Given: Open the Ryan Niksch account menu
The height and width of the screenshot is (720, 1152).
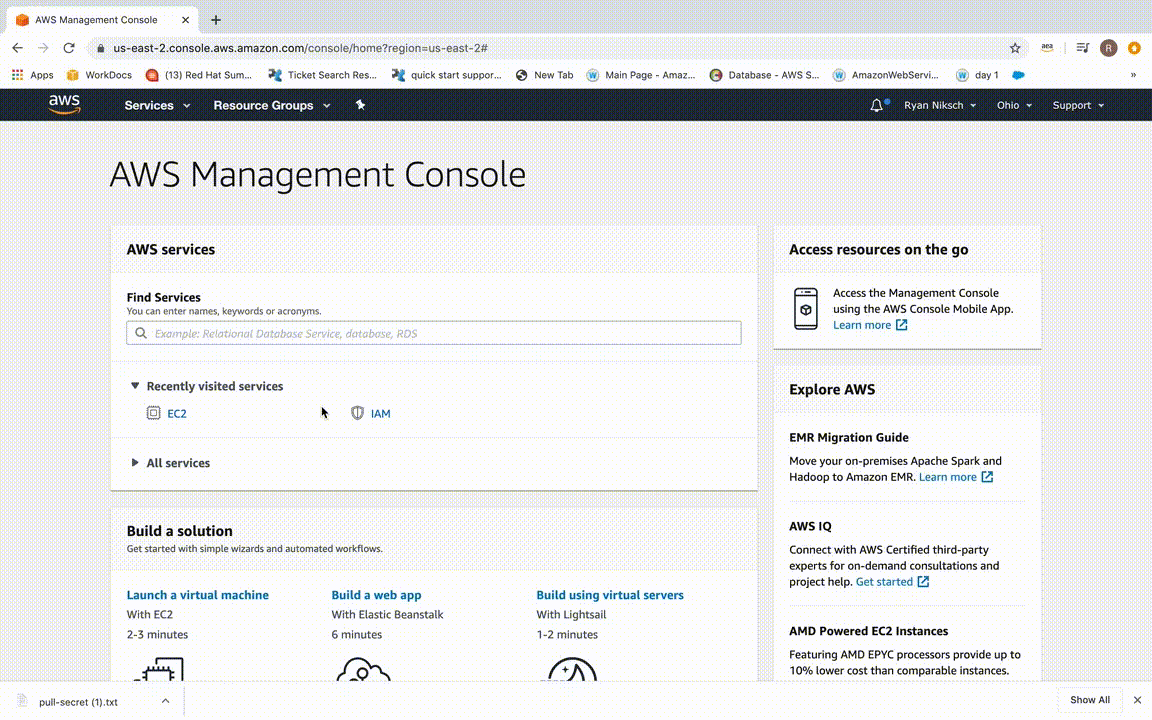Looking at the screenshot, I should click(x=940, y=105).
